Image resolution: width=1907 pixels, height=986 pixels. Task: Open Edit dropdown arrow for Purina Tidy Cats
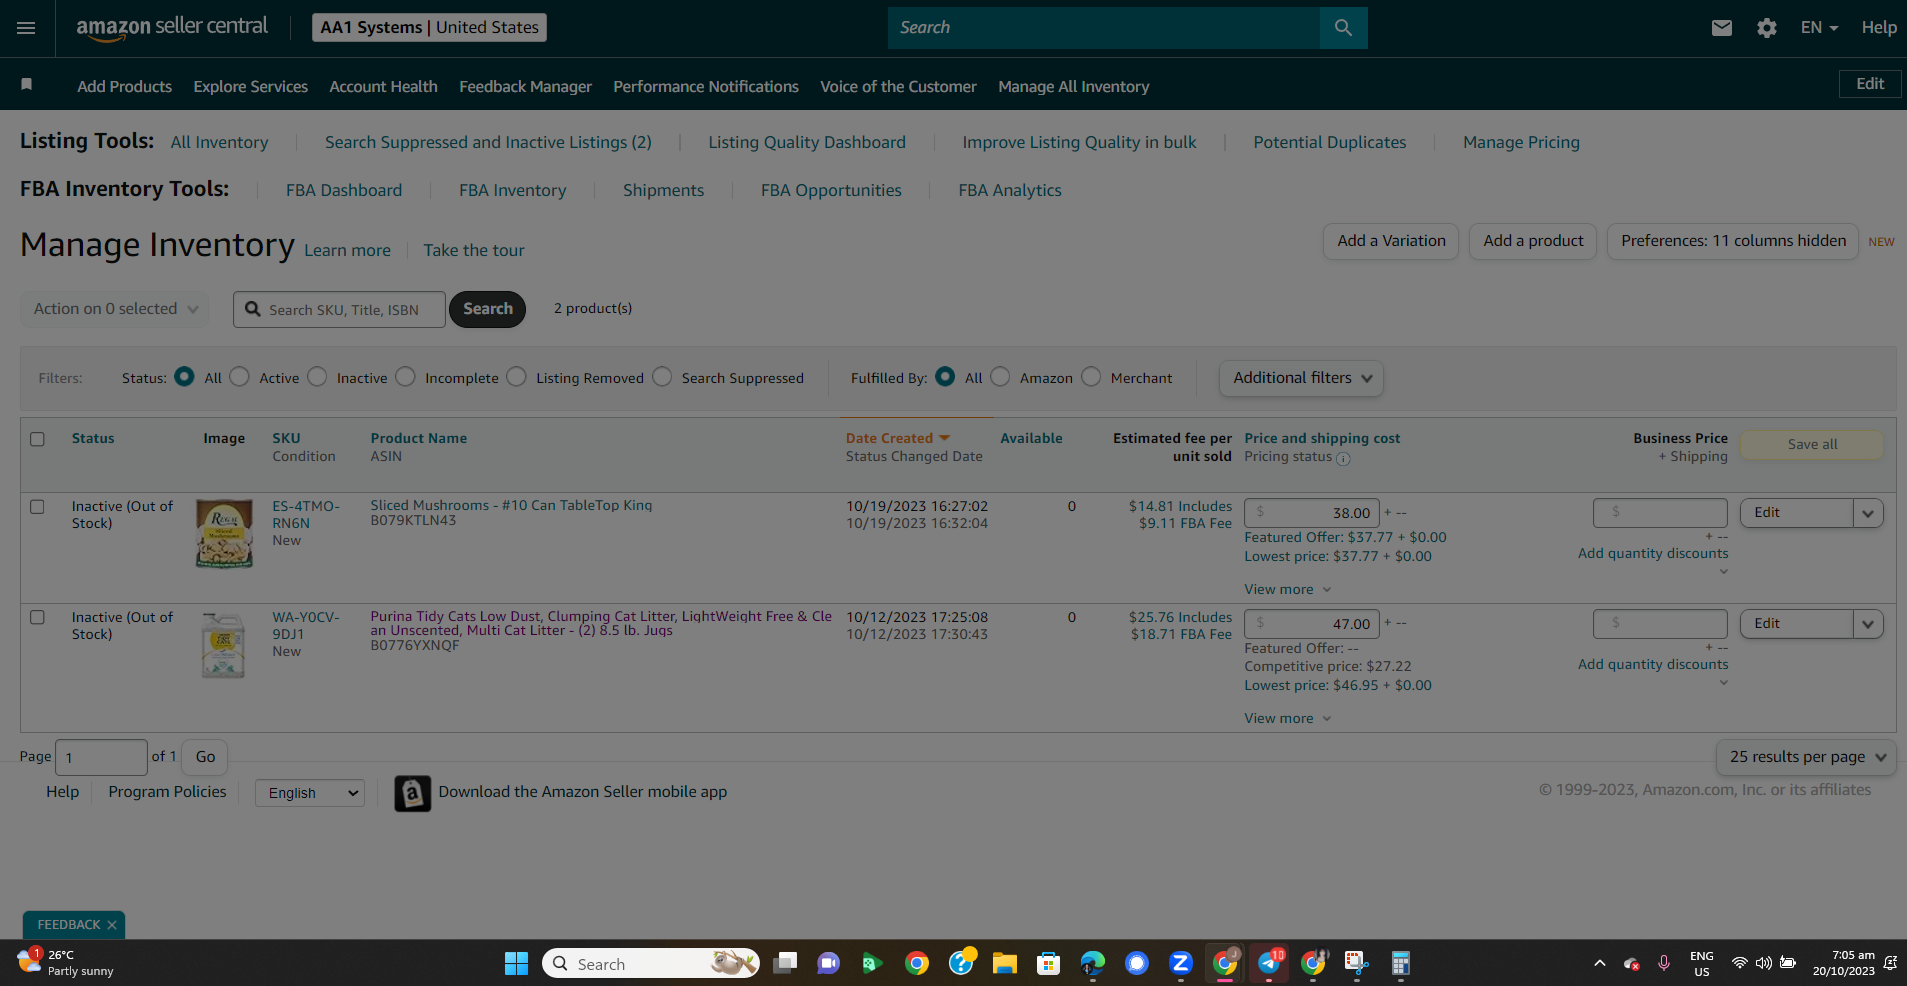(x=1868, y=624)
